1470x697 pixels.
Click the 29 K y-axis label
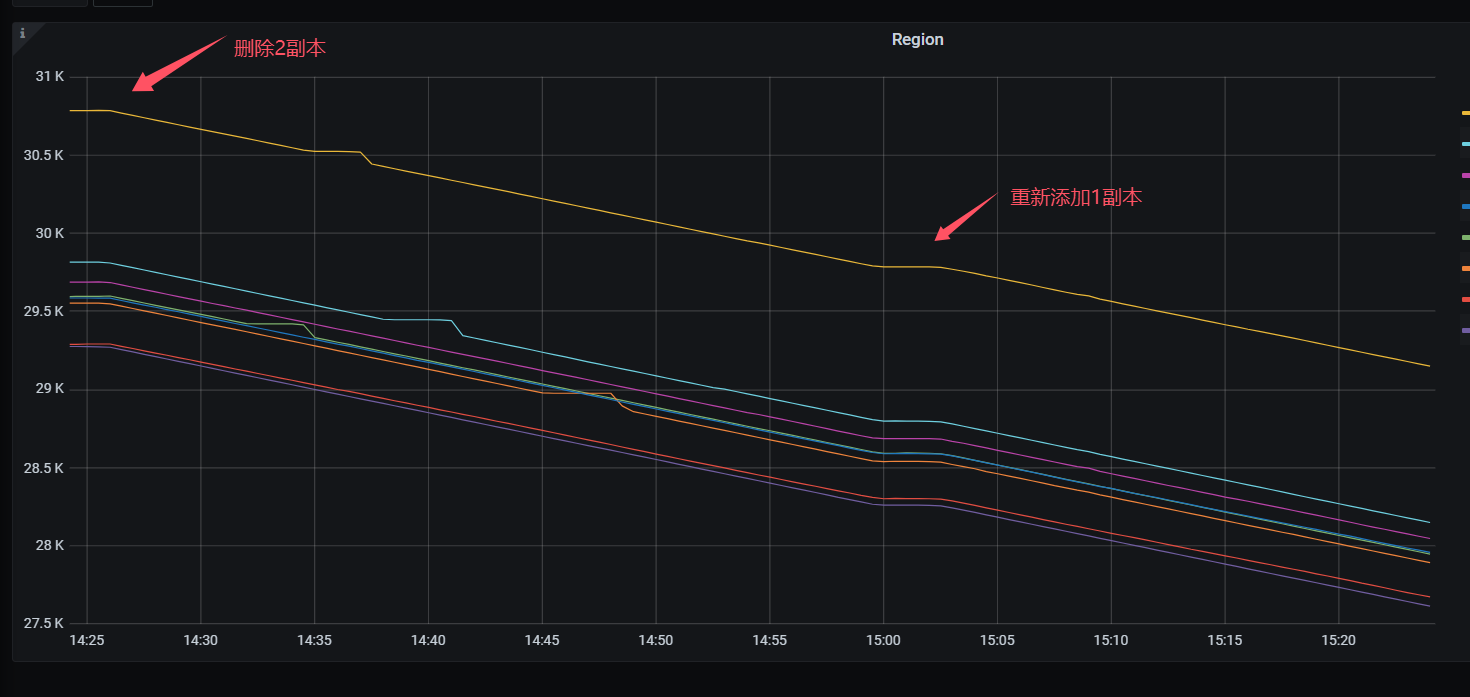(50, 389)
